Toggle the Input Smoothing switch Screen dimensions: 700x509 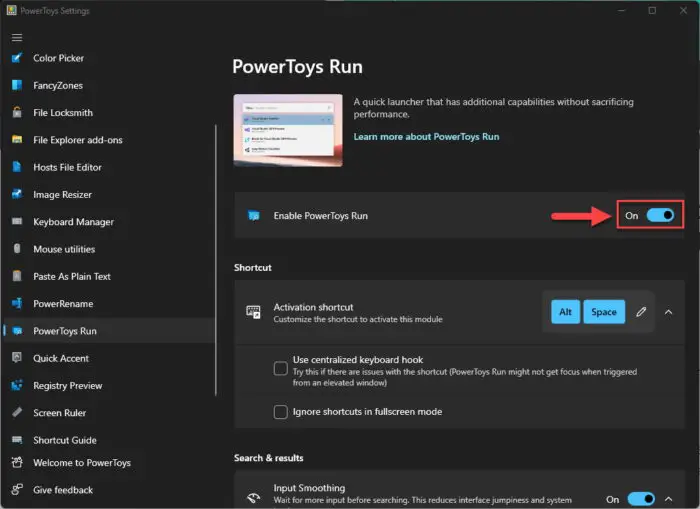click(641, 499)
